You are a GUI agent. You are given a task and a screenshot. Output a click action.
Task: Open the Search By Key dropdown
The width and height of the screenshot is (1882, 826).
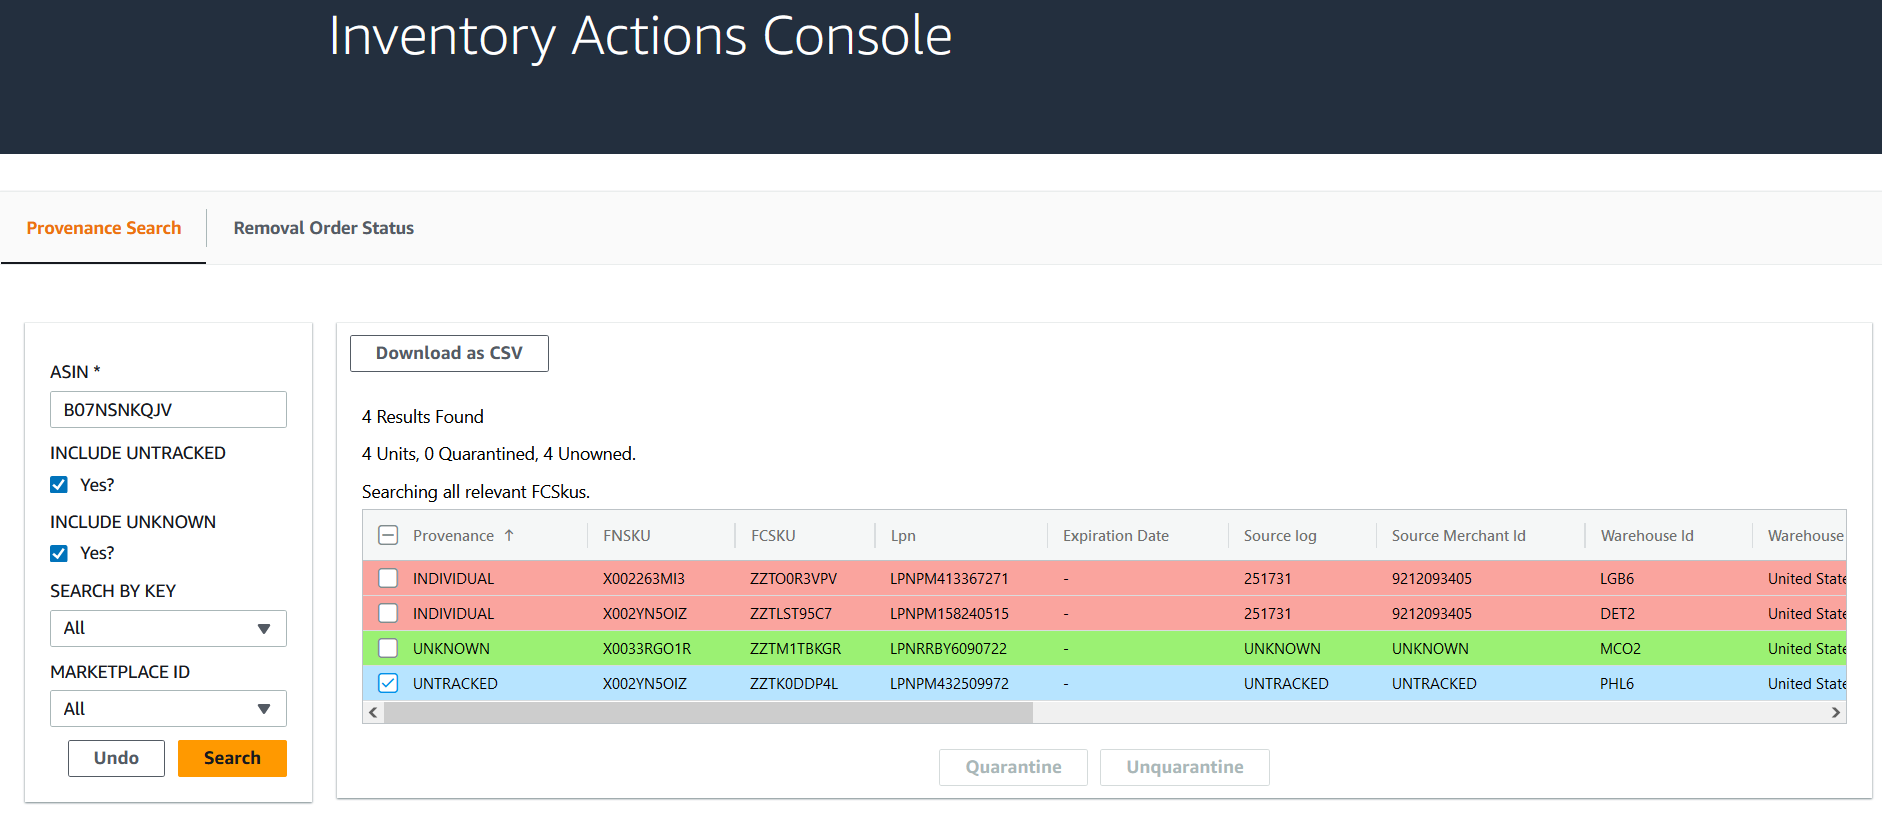(x=168, y=628)
